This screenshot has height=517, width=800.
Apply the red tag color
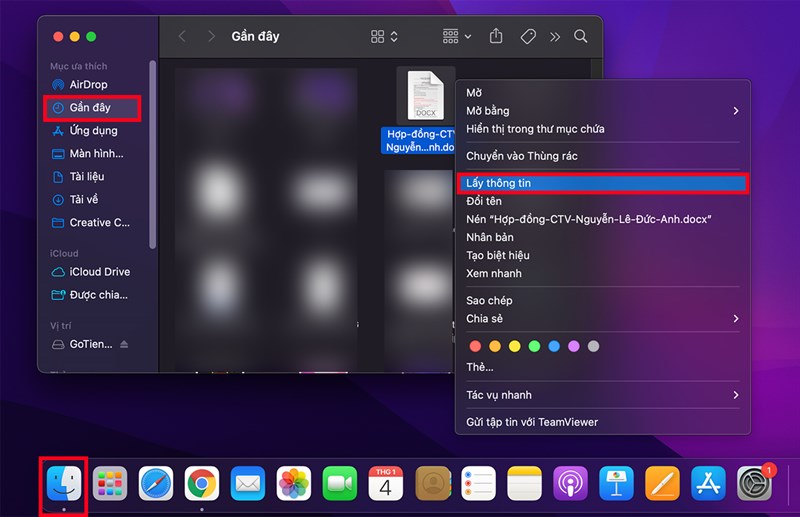475,346
